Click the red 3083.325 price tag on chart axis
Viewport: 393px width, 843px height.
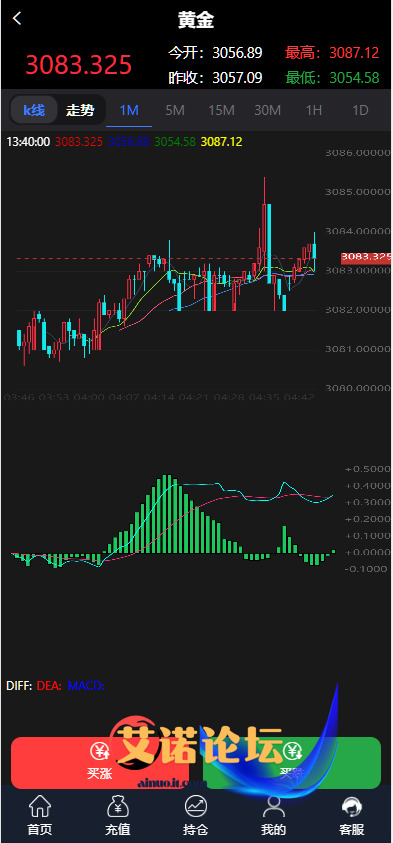pos(366,257)
